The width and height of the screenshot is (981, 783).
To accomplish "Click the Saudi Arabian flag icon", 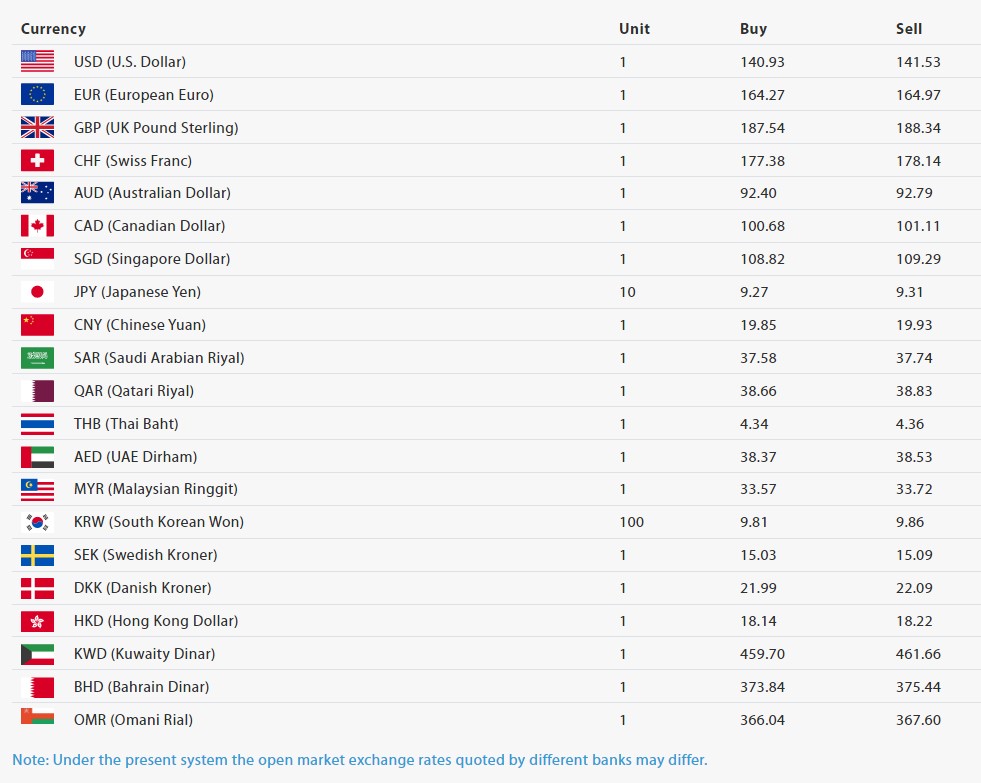I will point(37,358).
